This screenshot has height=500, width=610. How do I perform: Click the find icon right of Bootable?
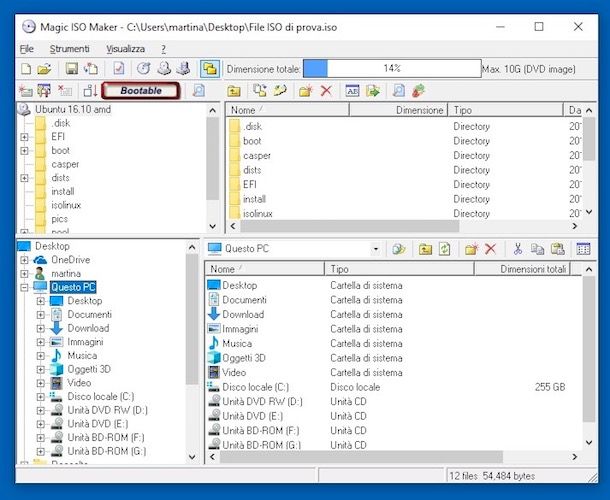pos(198,91)
